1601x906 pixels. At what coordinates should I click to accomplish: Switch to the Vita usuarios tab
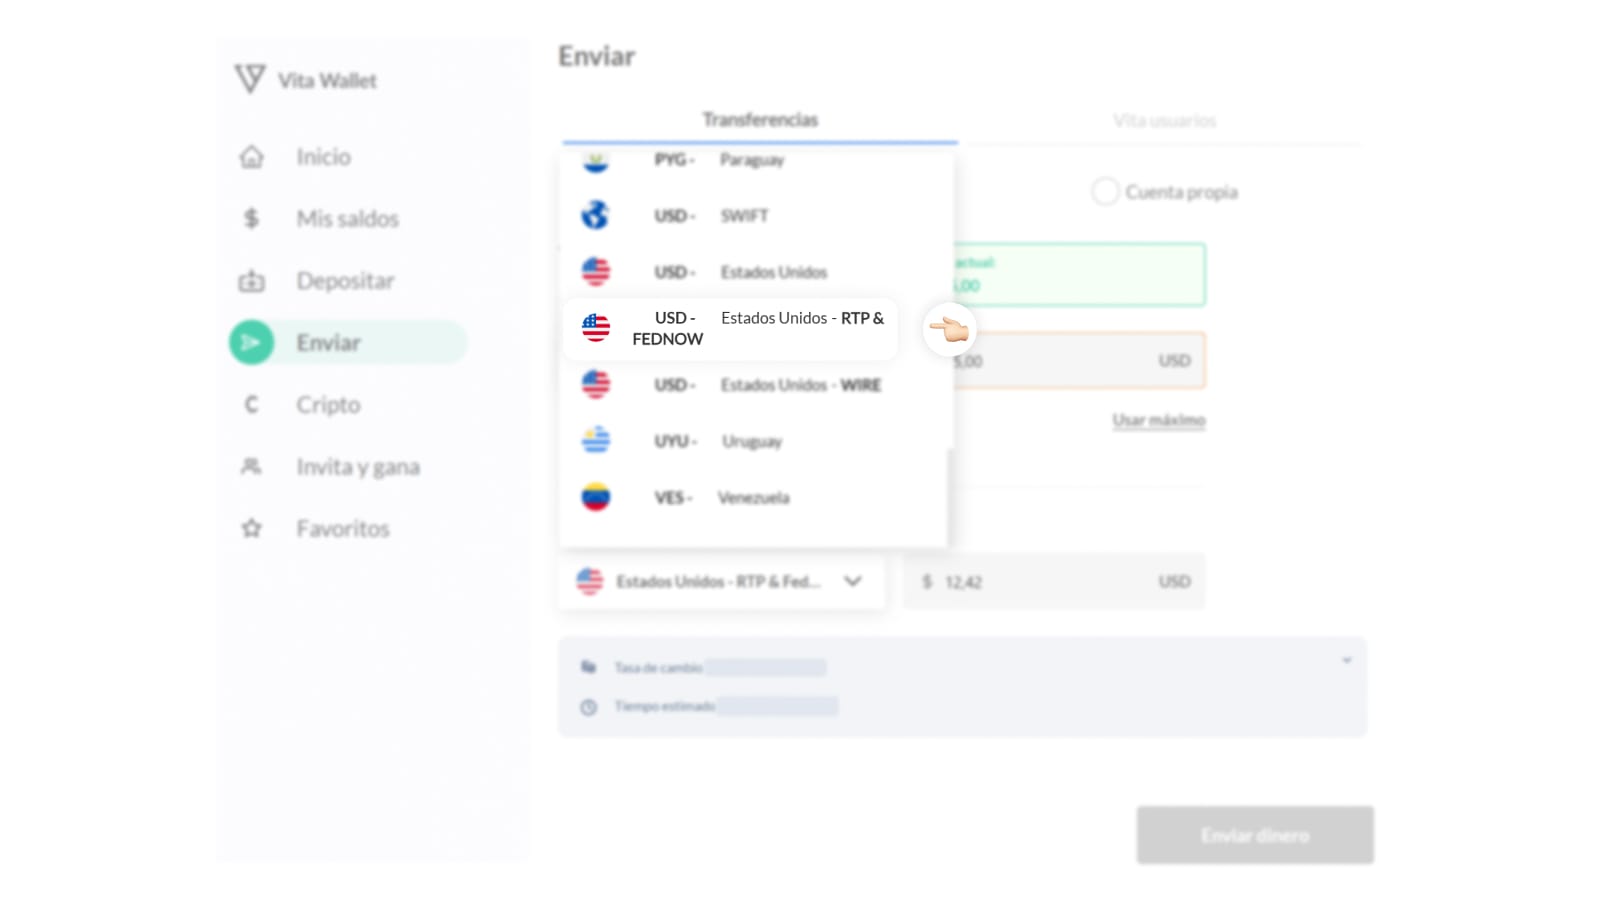click(1164, 119)
